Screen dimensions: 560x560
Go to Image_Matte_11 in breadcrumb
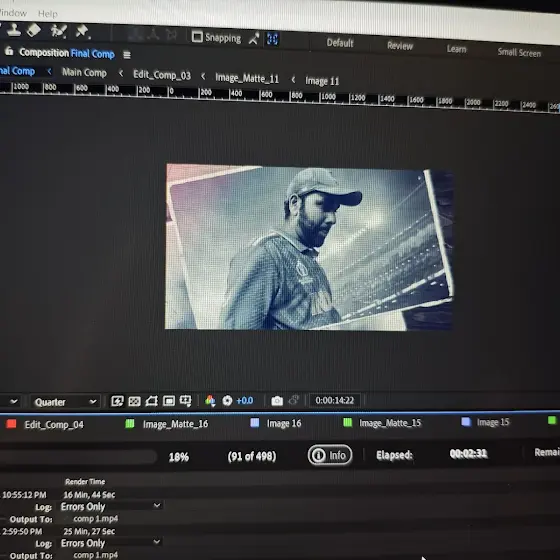247,78
